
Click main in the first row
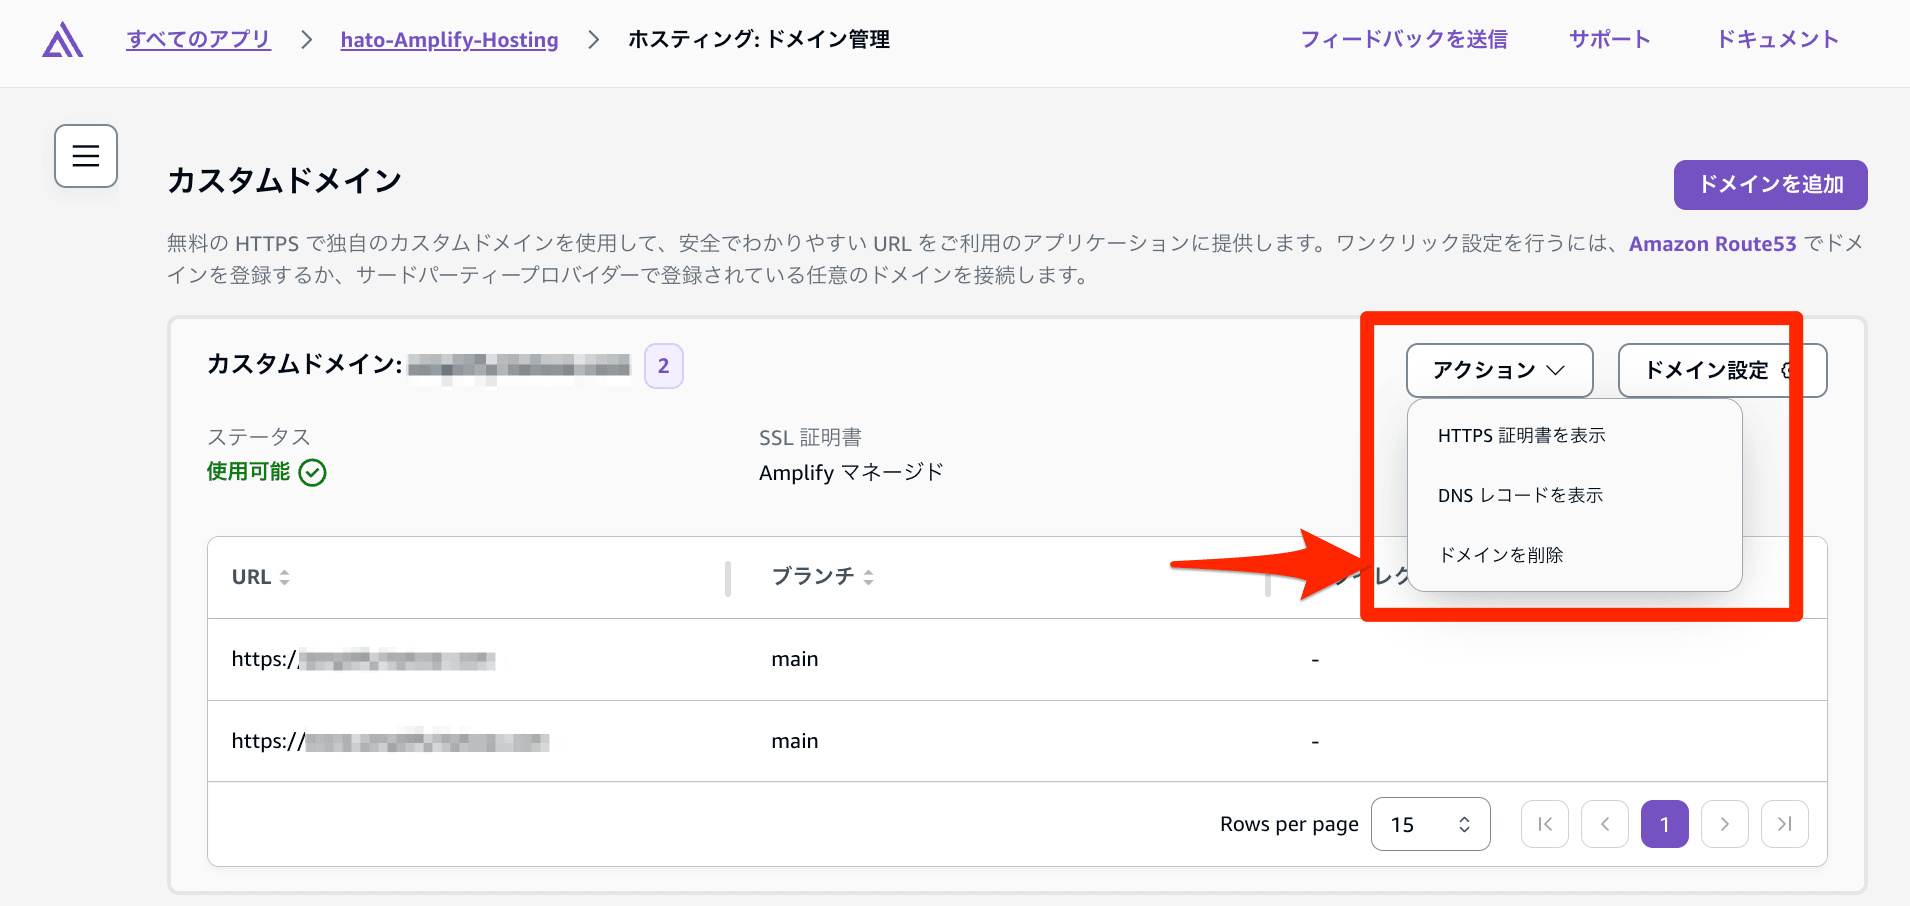coord(795,659)
